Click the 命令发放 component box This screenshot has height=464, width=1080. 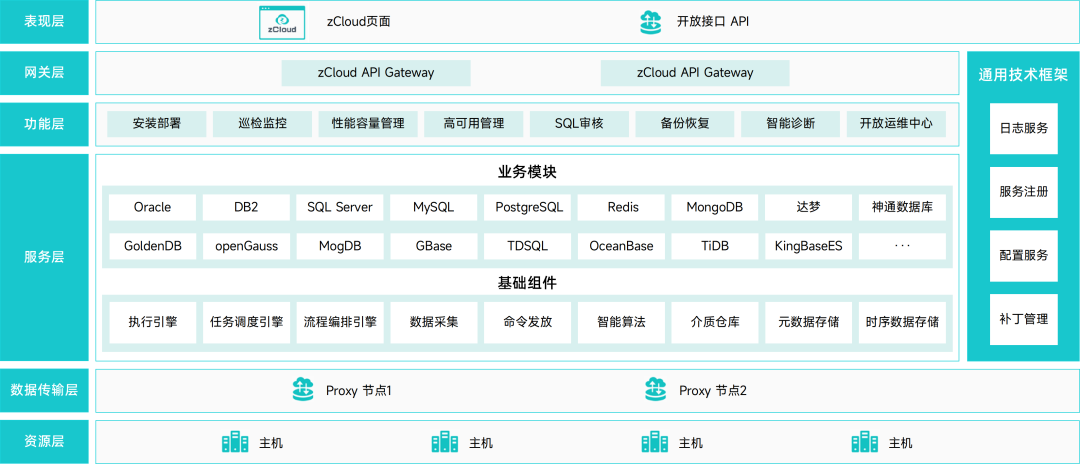pos(528,322)
